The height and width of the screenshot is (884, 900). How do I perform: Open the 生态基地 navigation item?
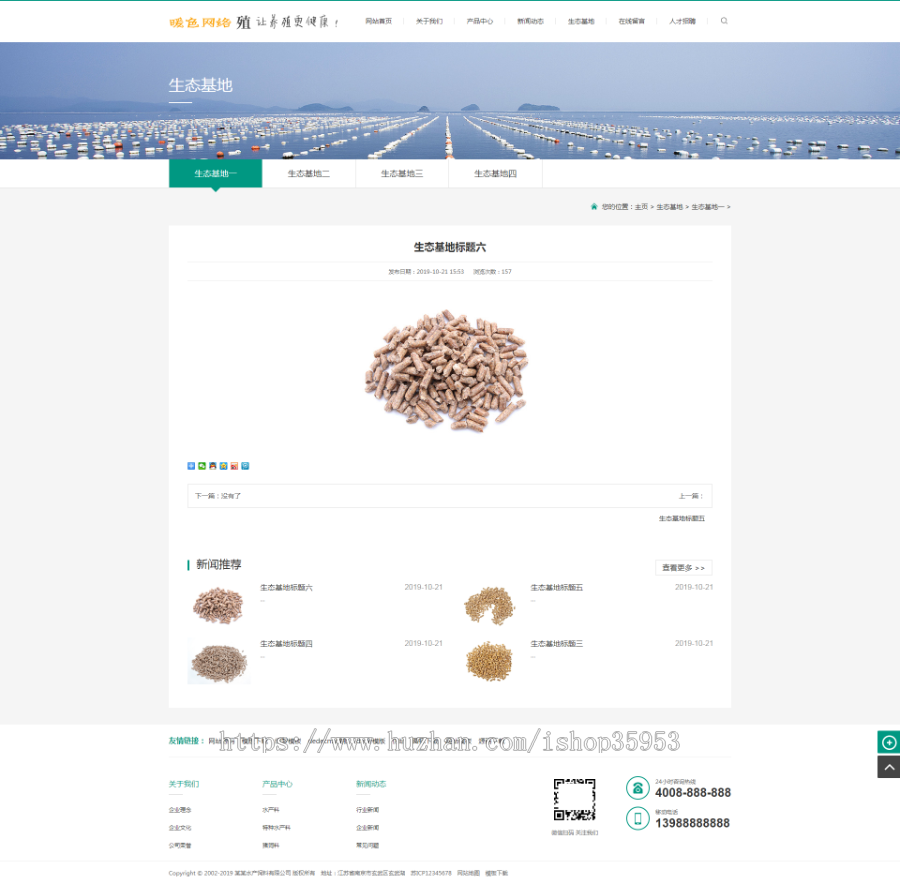coord(581,21)
